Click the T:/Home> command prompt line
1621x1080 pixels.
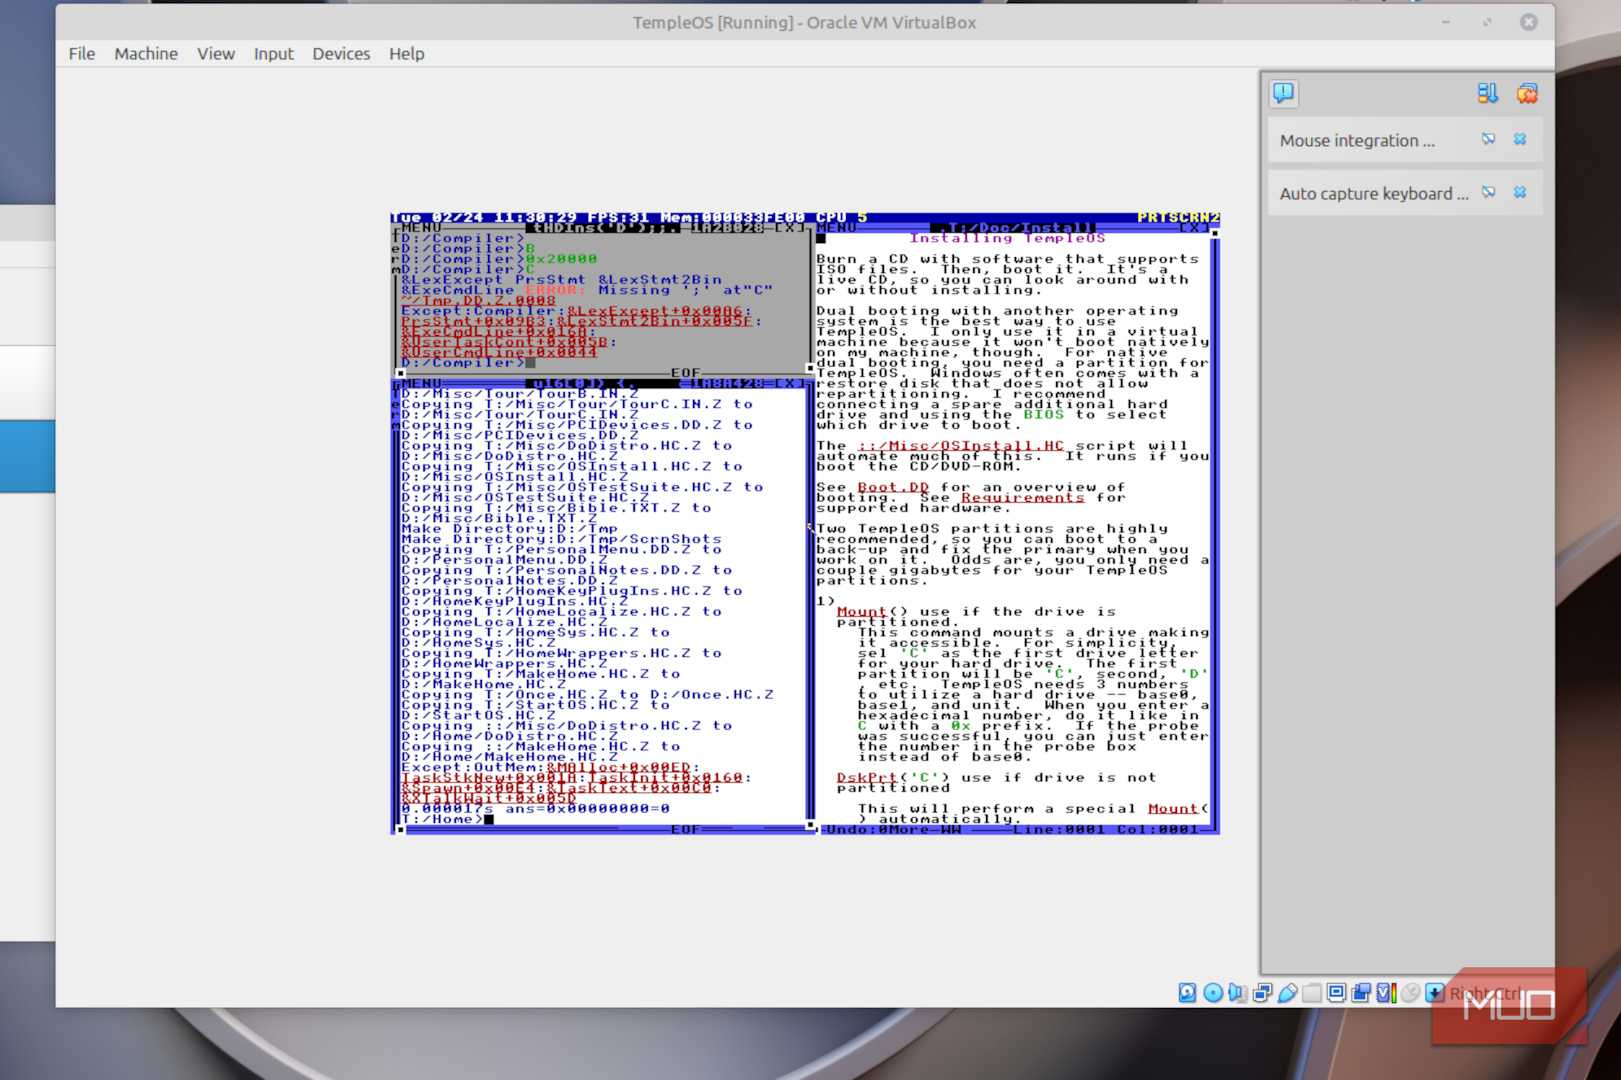pyautogui.click(x=447, y=819)
